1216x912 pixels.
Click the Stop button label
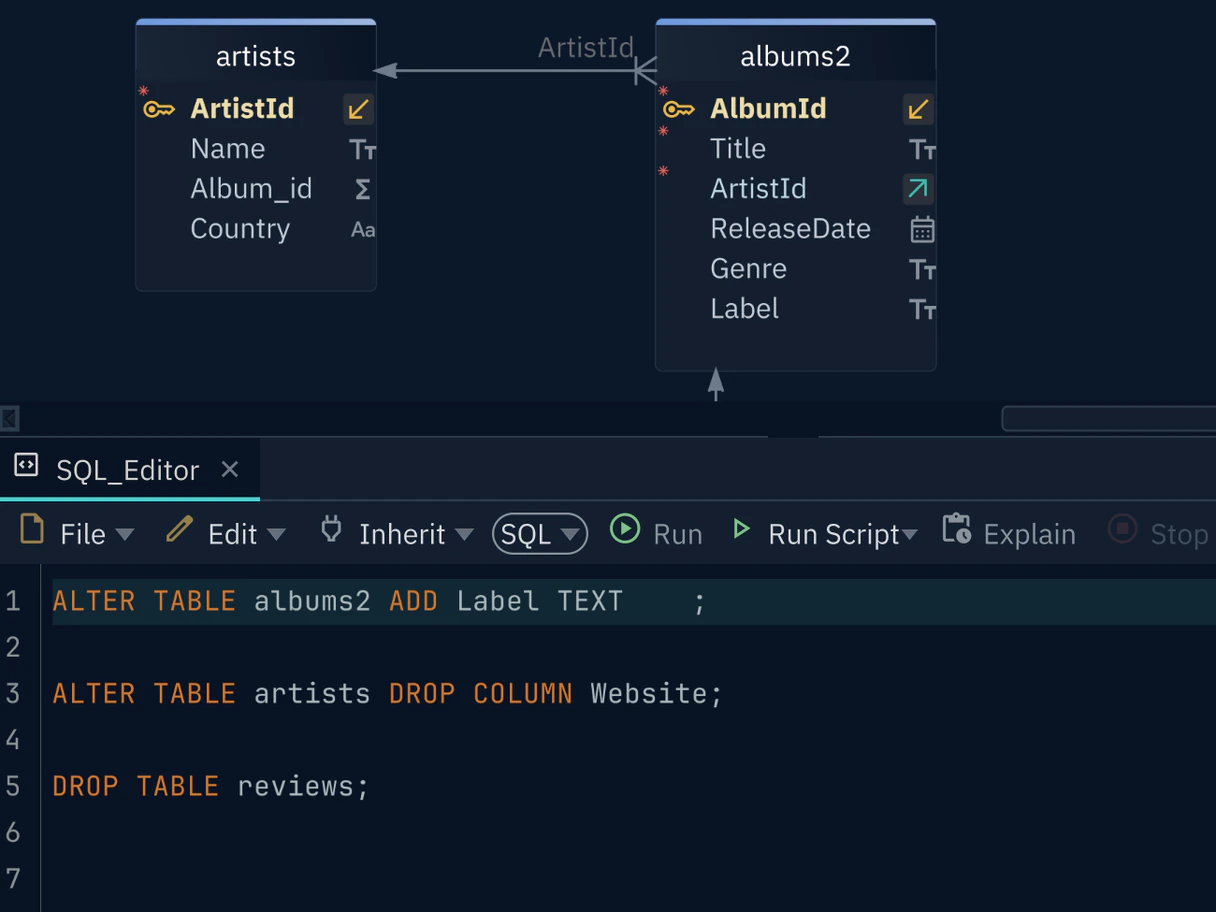coord(1179,535)
